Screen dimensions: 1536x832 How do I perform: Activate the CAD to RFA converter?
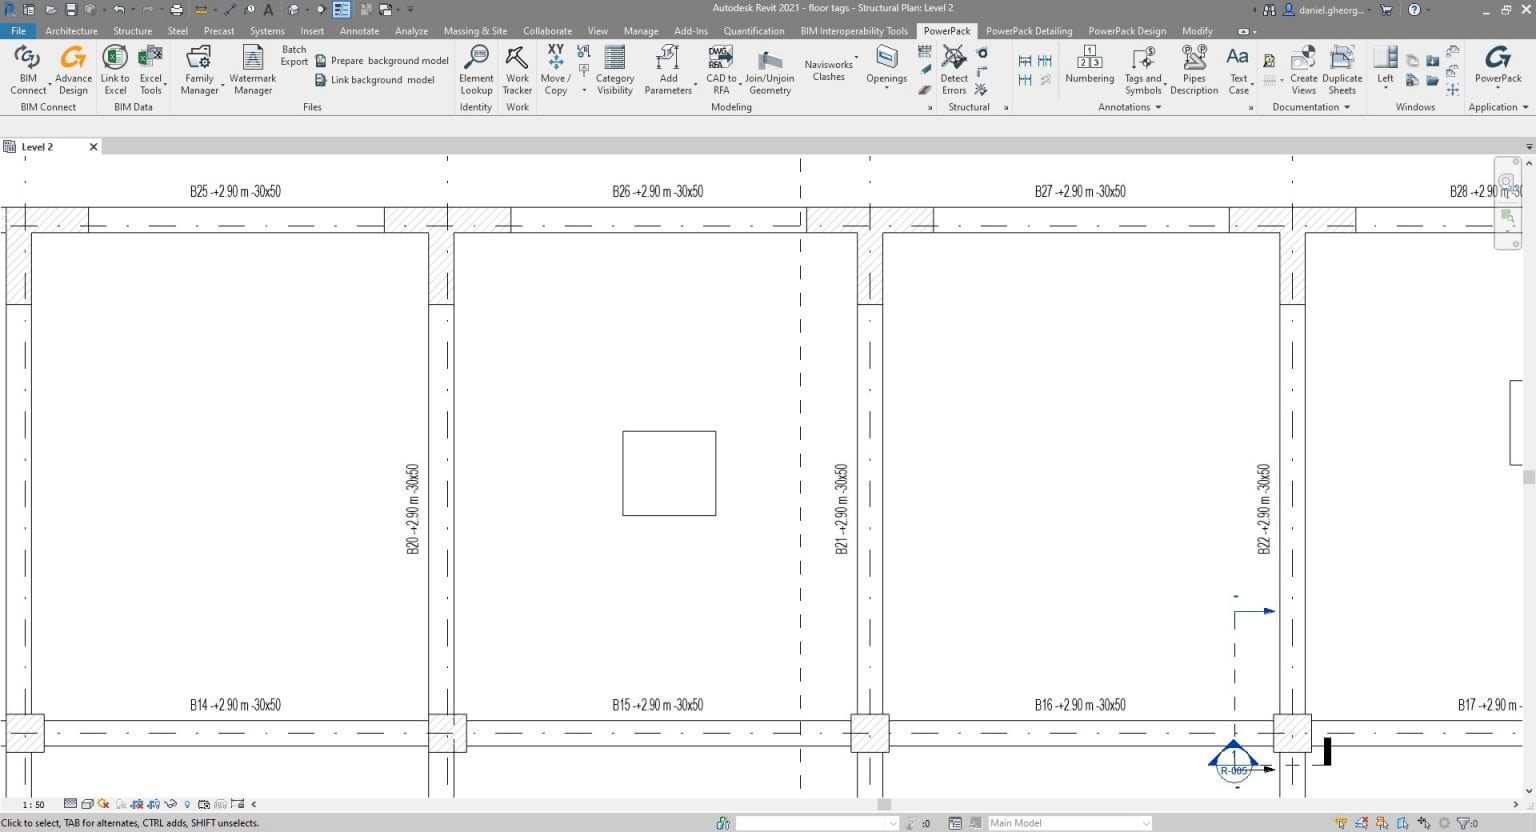tap(720, 70)
